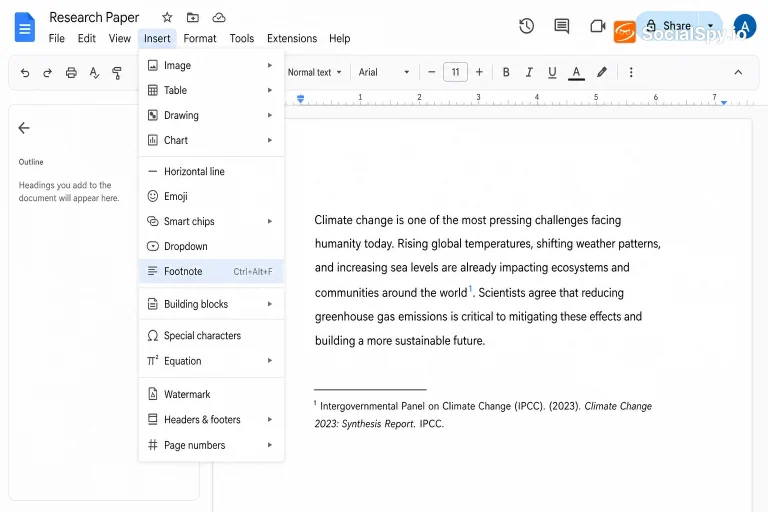Open the Normal text style dropdown

(x=314, y=73)
